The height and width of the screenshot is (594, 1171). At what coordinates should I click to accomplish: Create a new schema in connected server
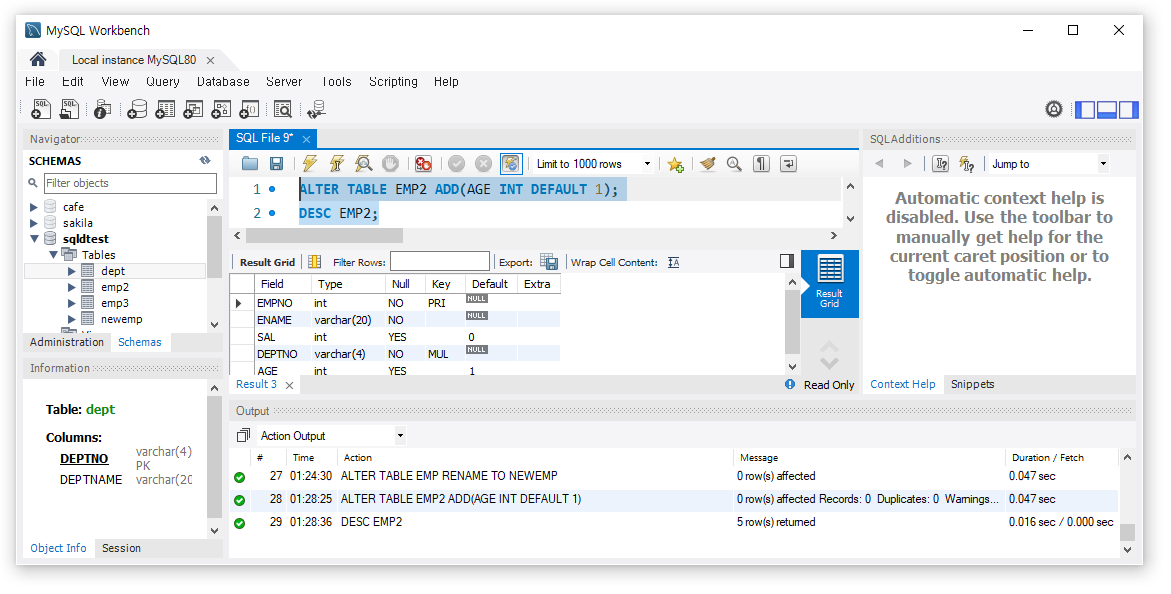pos(137,109)
